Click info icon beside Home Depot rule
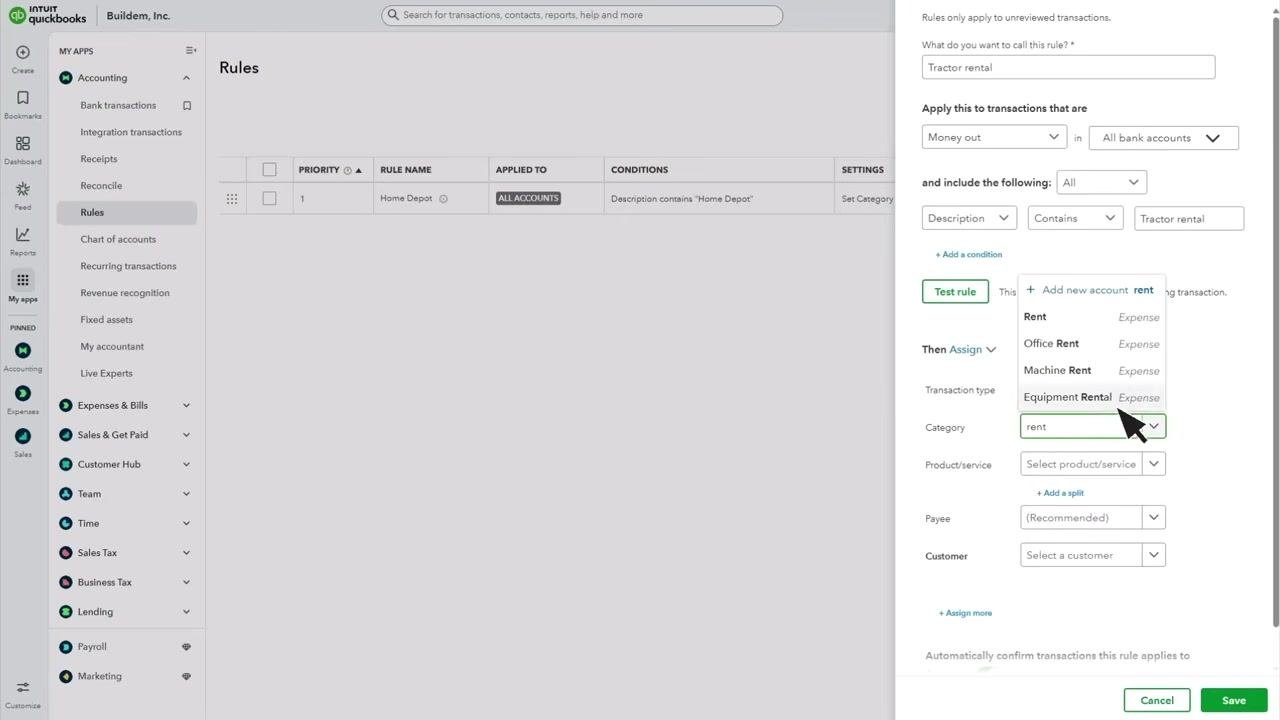1280x720 pixels. [443, 199]
